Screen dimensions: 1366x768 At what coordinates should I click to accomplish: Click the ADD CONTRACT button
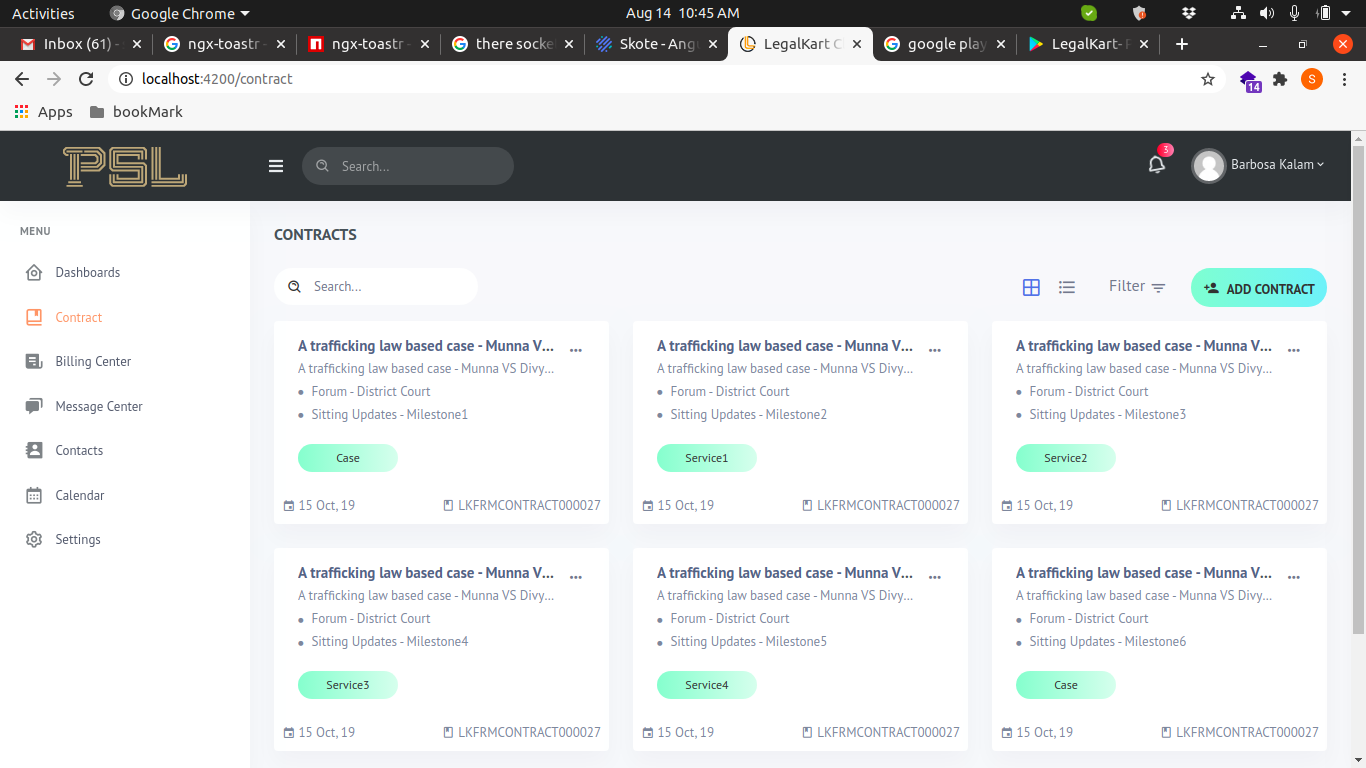tap(1258, 288)
